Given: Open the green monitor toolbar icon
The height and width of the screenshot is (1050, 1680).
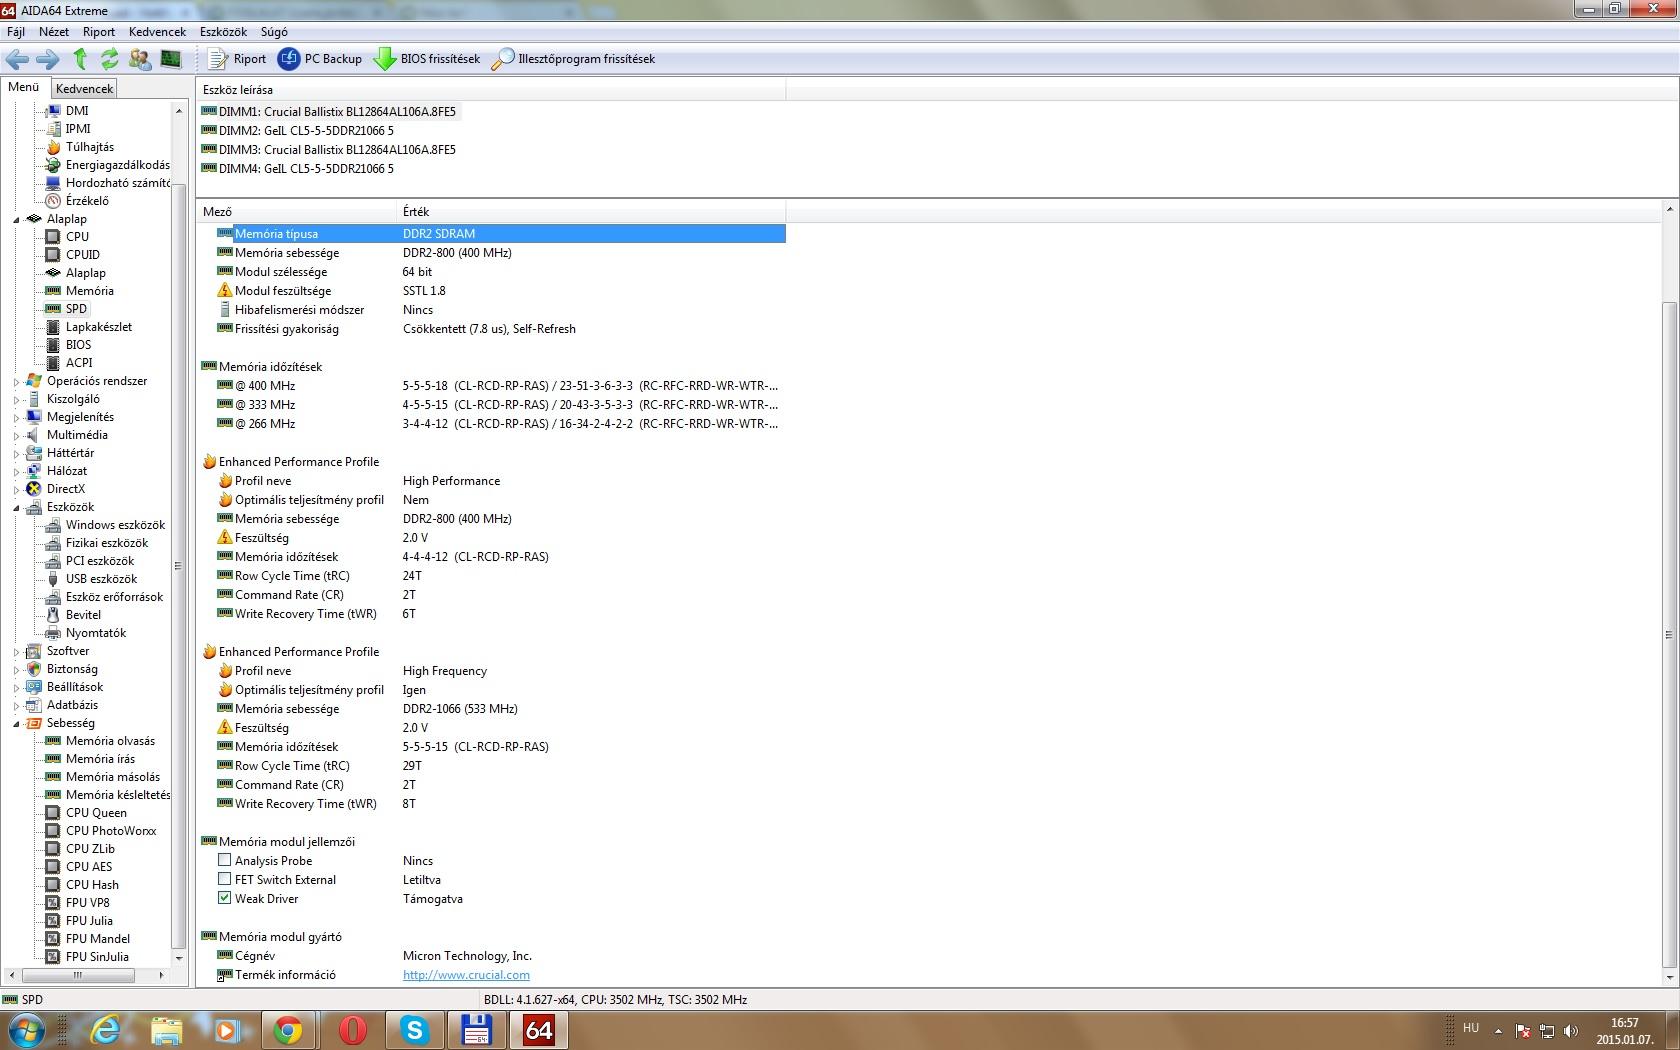Looking at the screenshot, I should click(171, 59).
